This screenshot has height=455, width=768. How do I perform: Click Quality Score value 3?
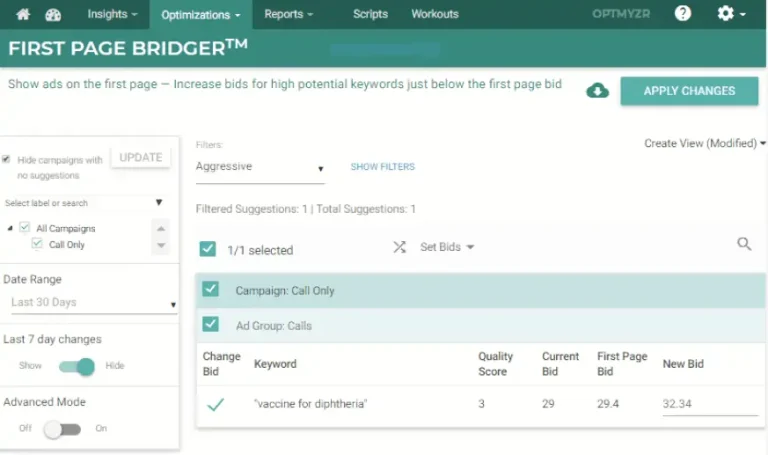481,404
